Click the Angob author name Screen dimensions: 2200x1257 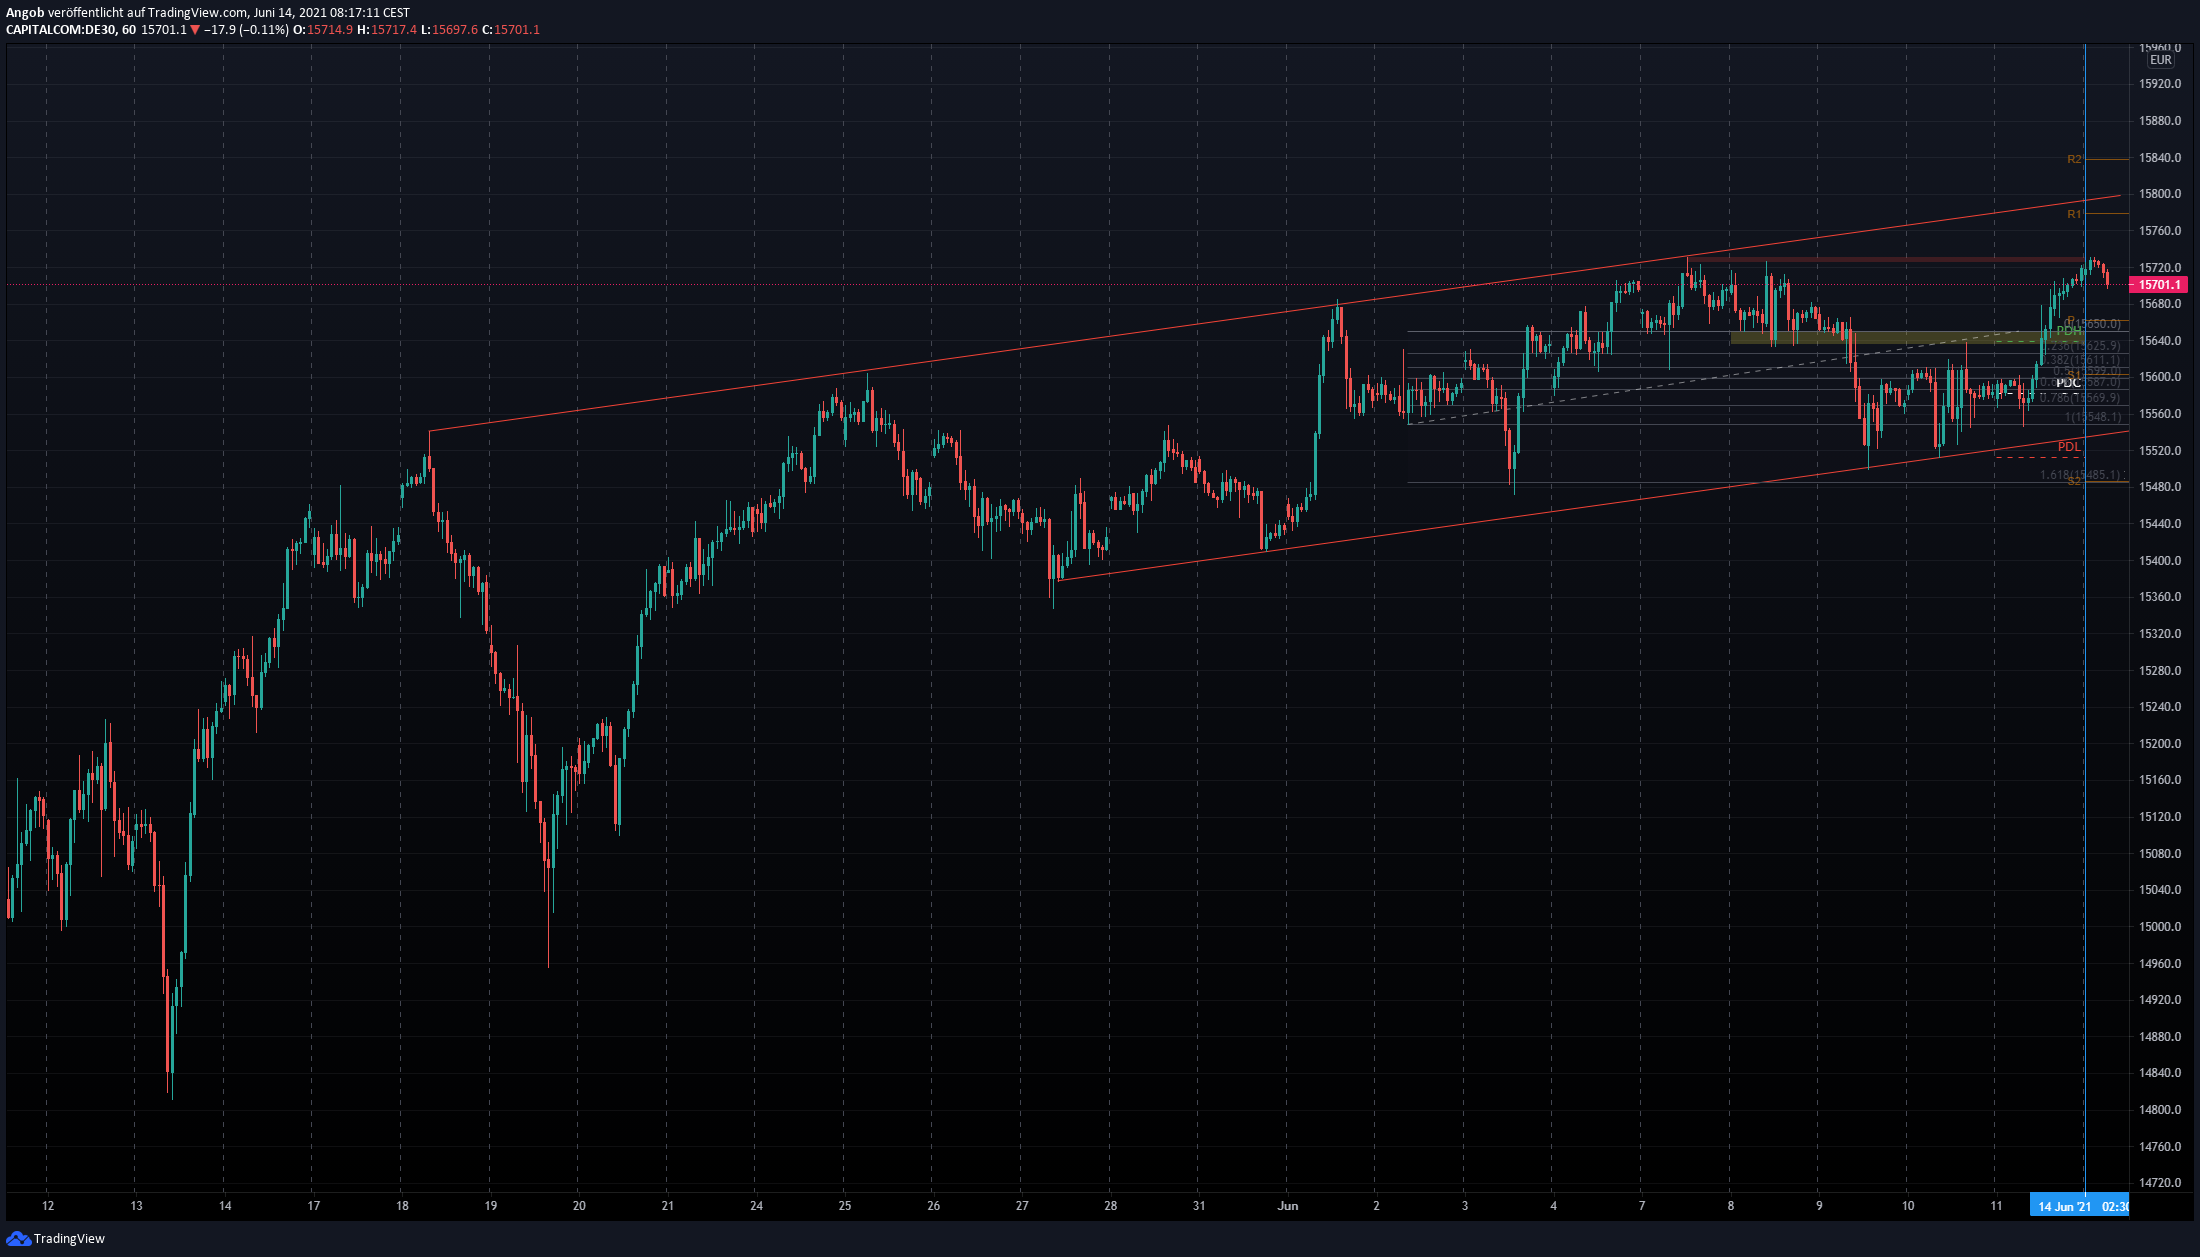coord(25,13)
